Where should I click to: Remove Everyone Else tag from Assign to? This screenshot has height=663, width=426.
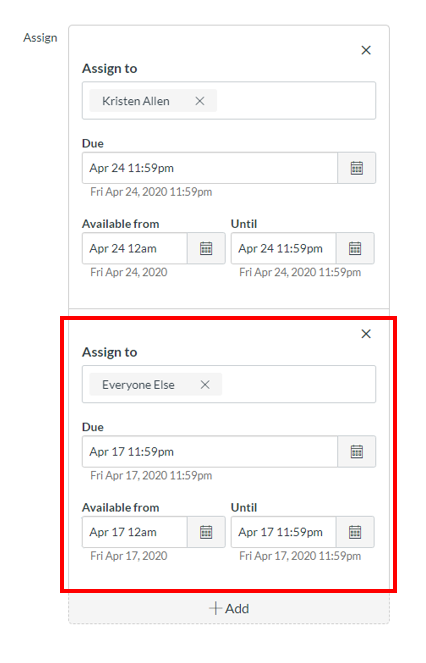coord(205,385)
